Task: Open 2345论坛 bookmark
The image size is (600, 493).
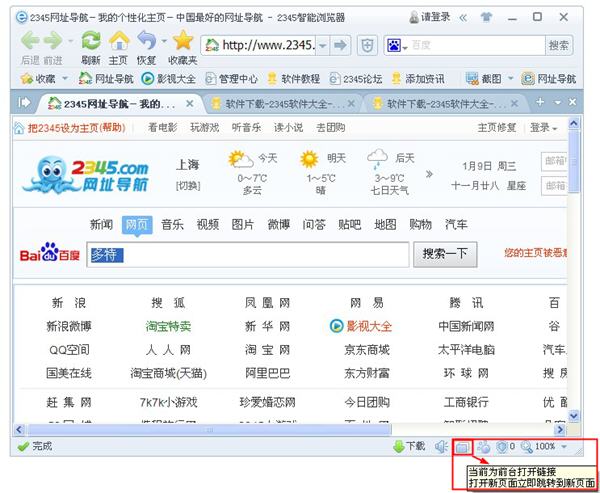Action: coord(356,79)
